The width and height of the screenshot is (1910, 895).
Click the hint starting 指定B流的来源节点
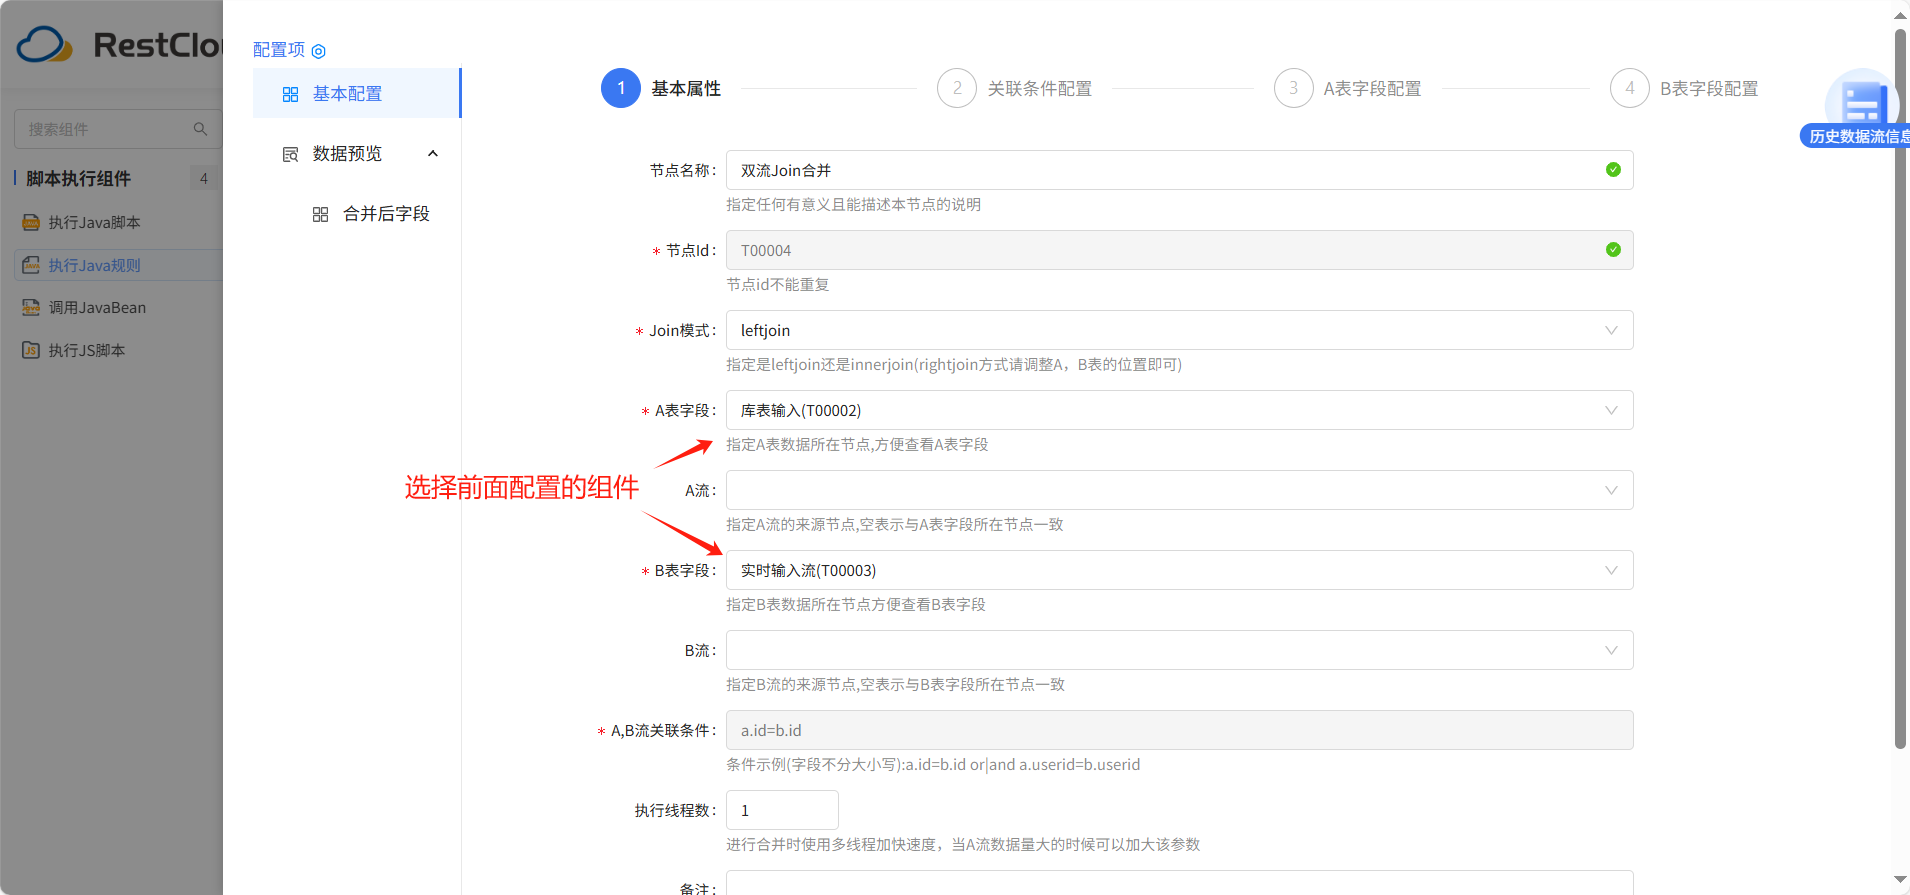pyautogui.click(x=896, y=685)
